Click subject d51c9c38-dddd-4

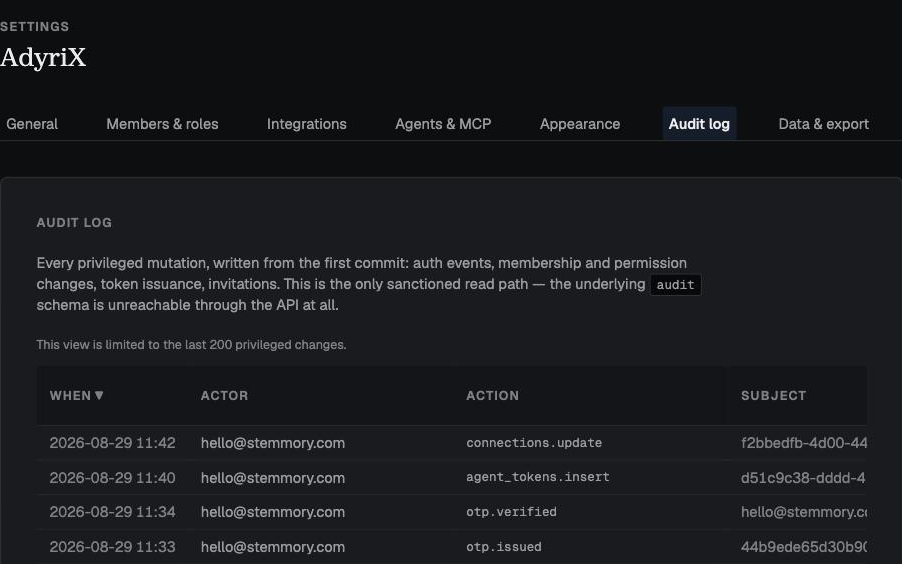point(803,478)
